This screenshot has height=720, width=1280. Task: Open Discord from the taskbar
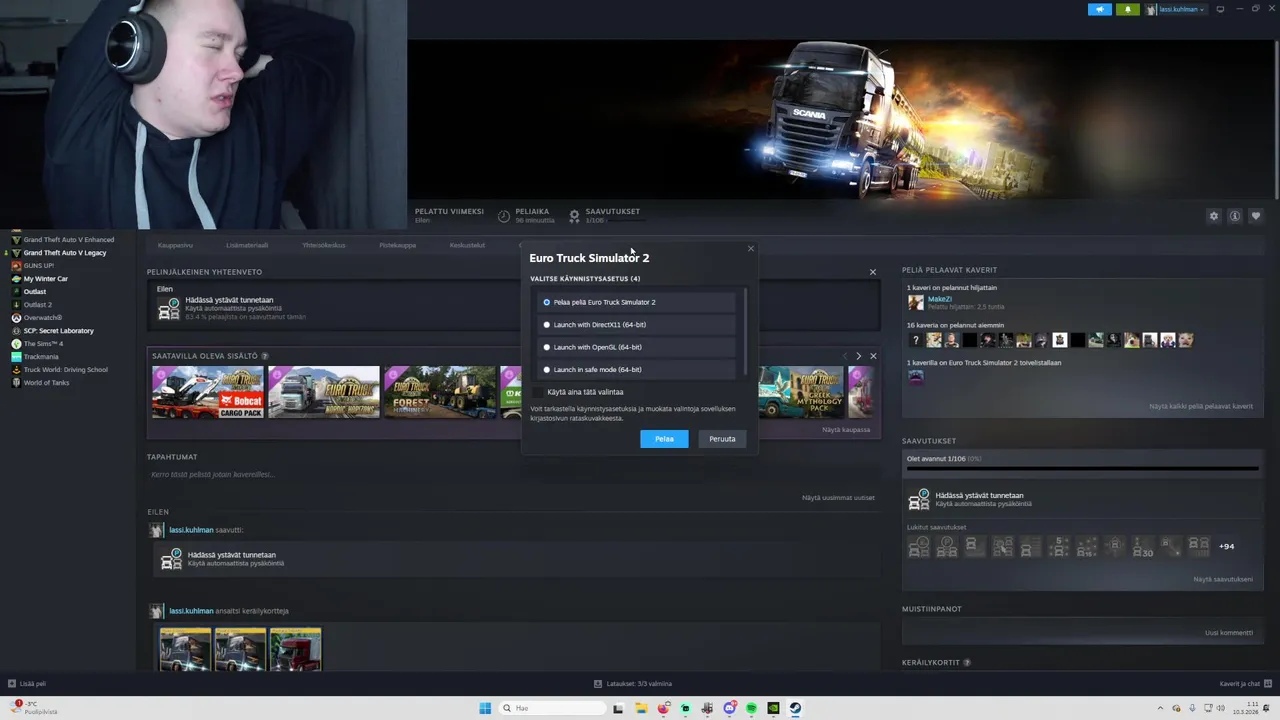[x=729, y=708]
